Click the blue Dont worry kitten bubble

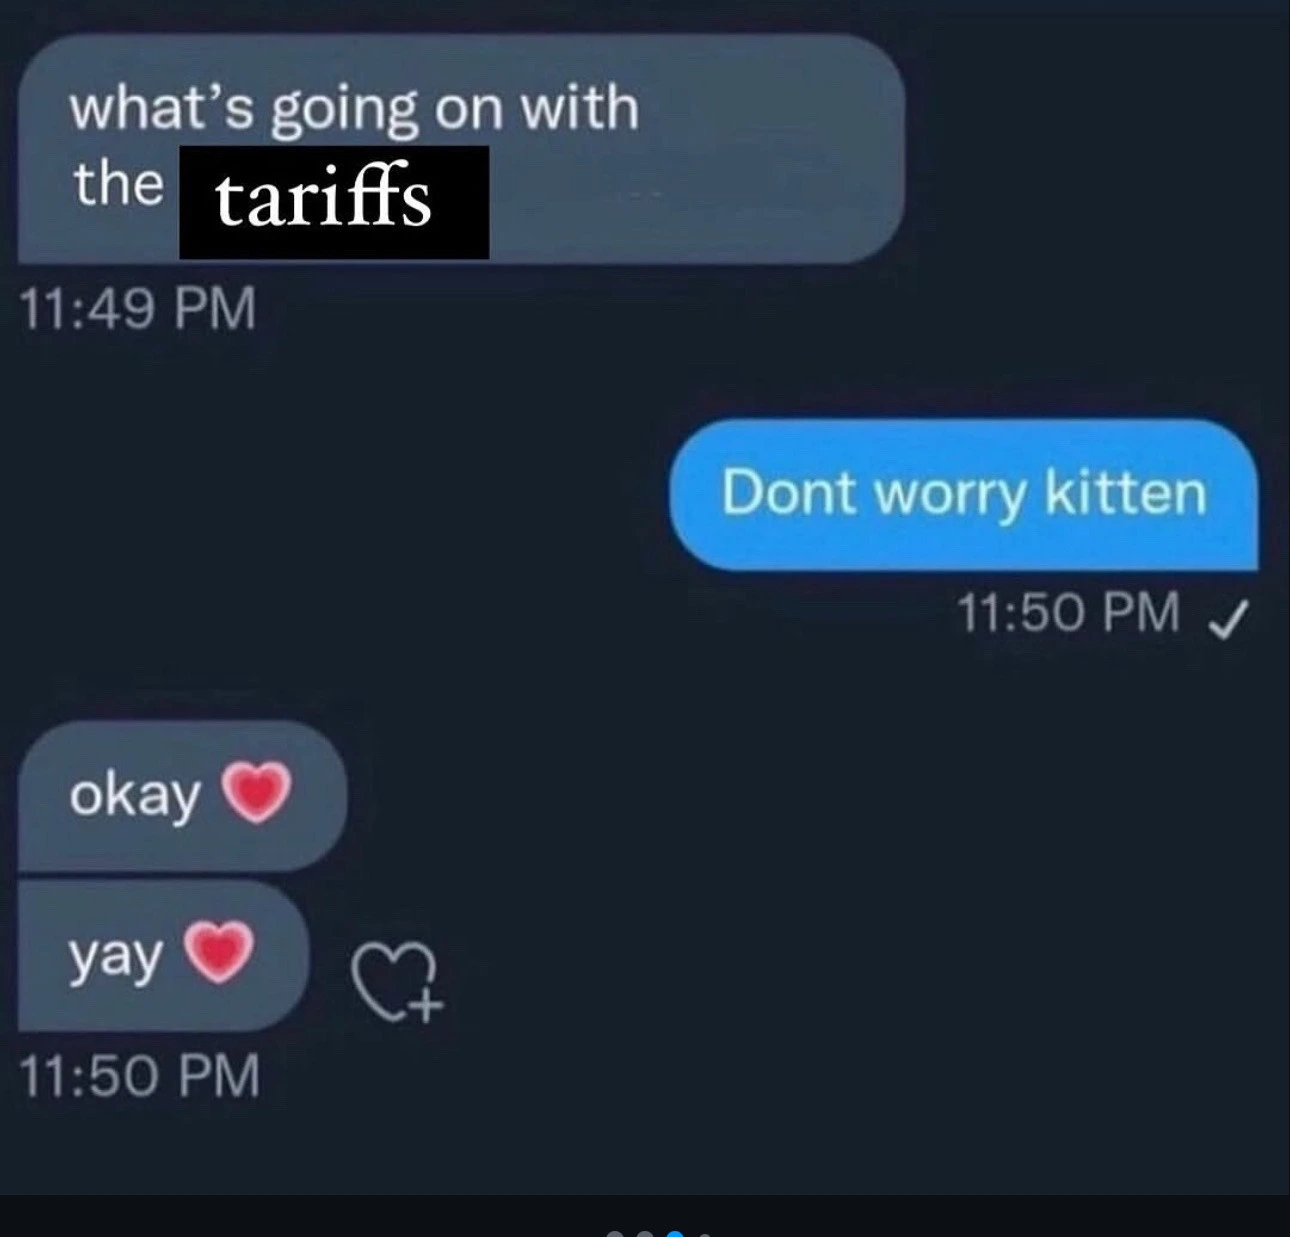point(963,494)
